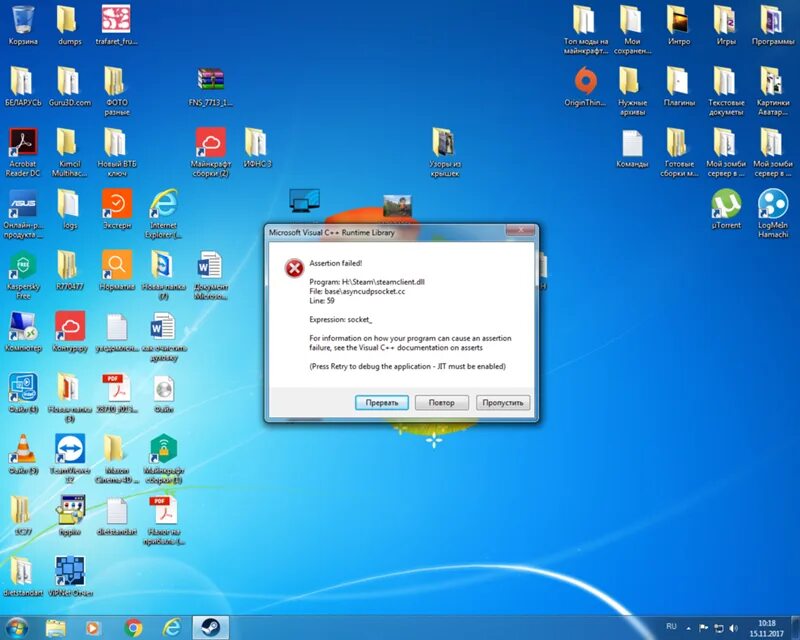Close the Visual C++ Runtime Library dialog
Image resolution: width=800 pixels, height=640 pixels.
(x=520, y=231)
